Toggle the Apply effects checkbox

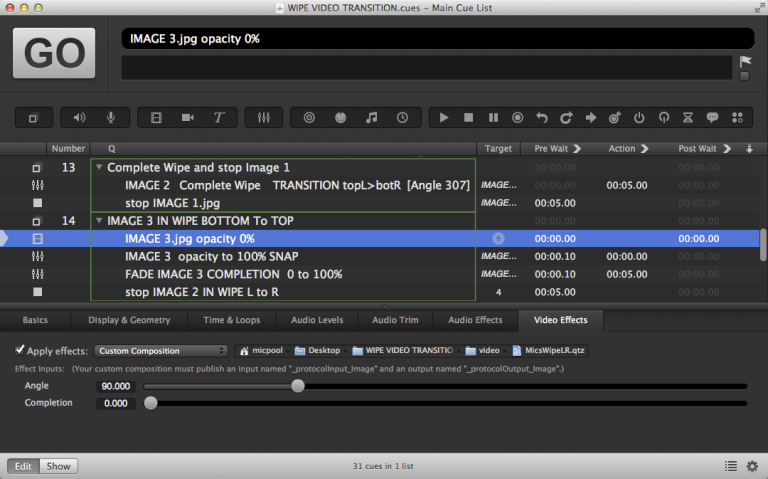tap(21, 350)
